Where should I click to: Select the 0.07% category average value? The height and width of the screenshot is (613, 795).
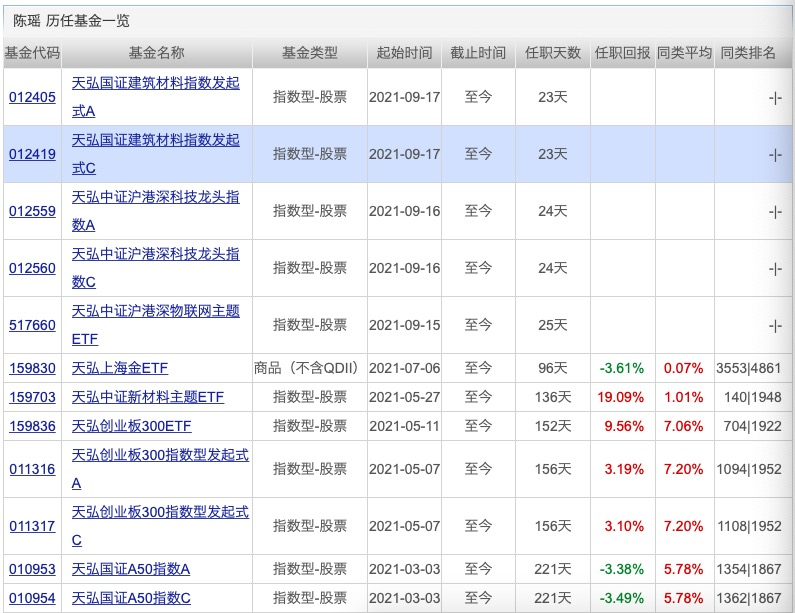click(683, 368)
